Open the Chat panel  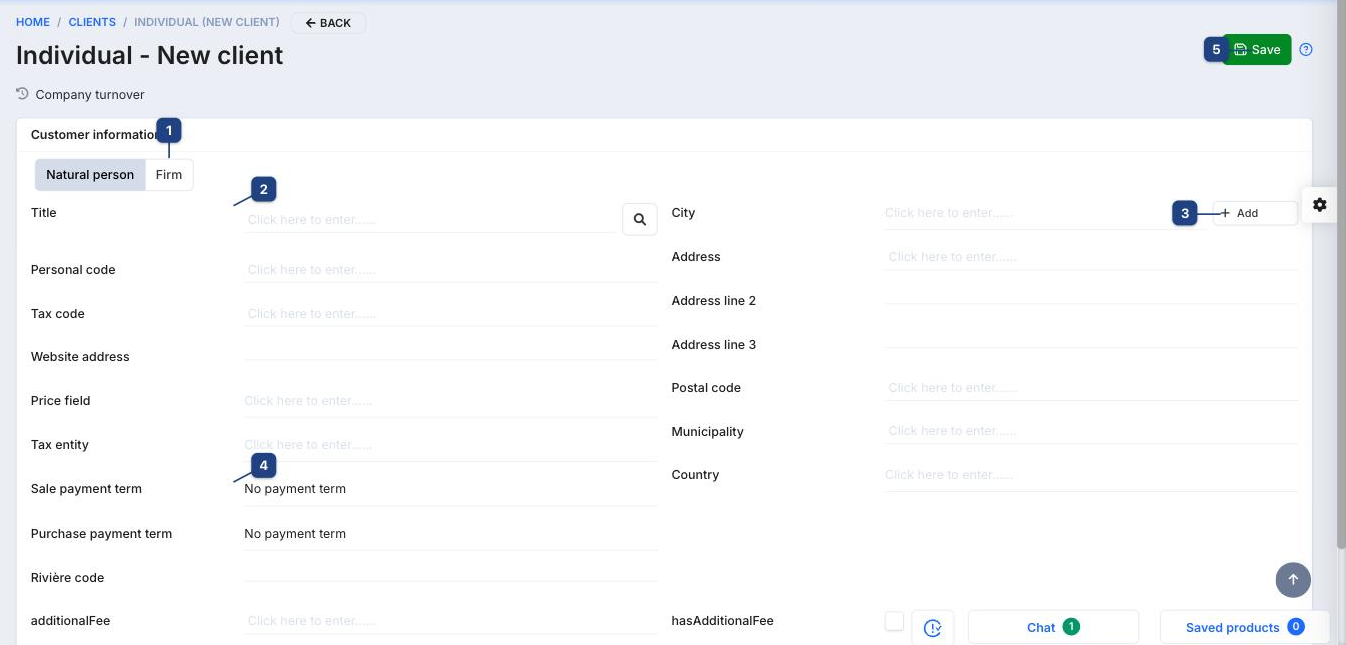pos(1053,628)
